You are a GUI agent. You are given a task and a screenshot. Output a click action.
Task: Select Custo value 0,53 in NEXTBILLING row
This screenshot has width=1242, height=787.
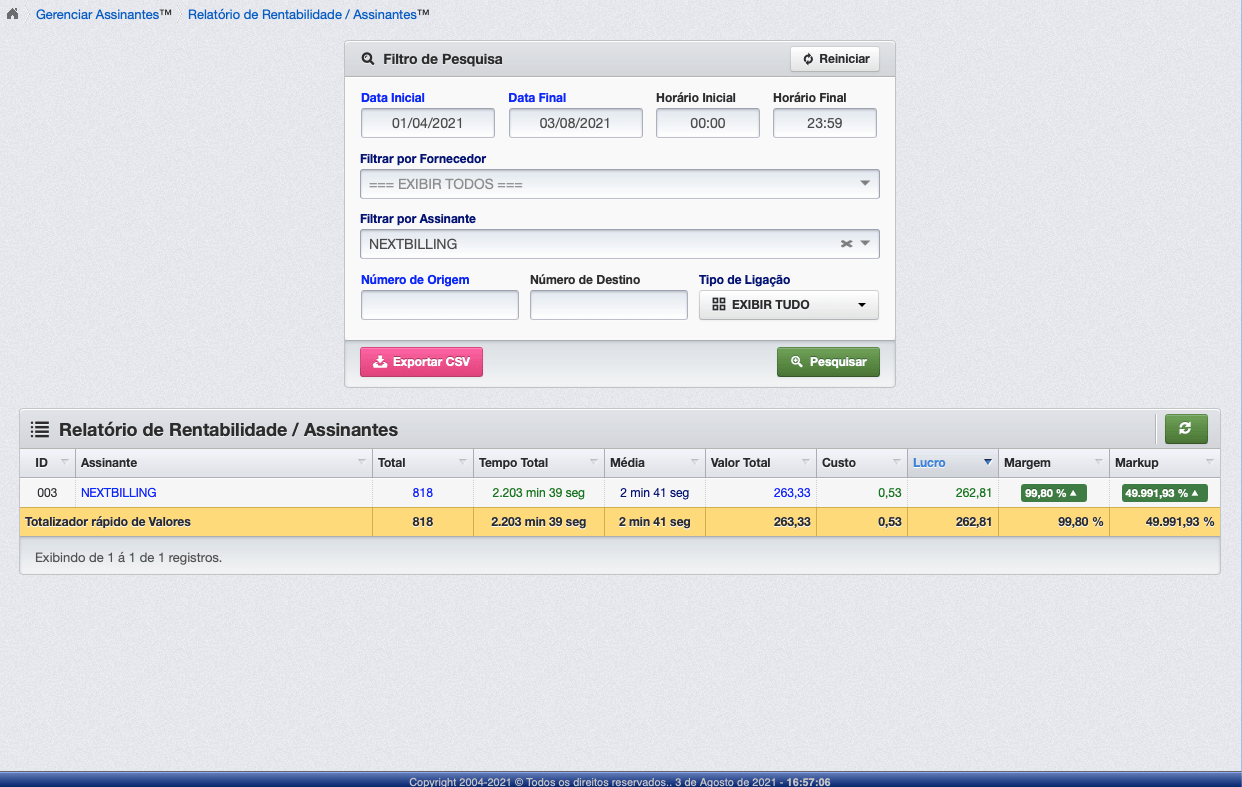click(x=890, y=492)
